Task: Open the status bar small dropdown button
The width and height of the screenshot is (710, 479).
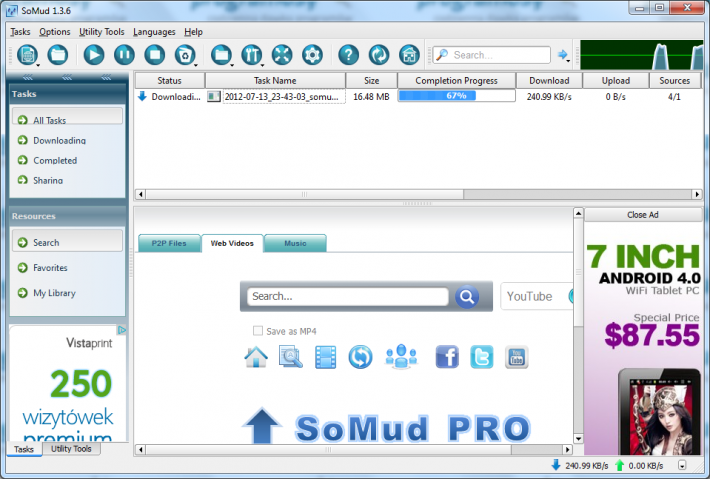Action: [x=682, y=465]
